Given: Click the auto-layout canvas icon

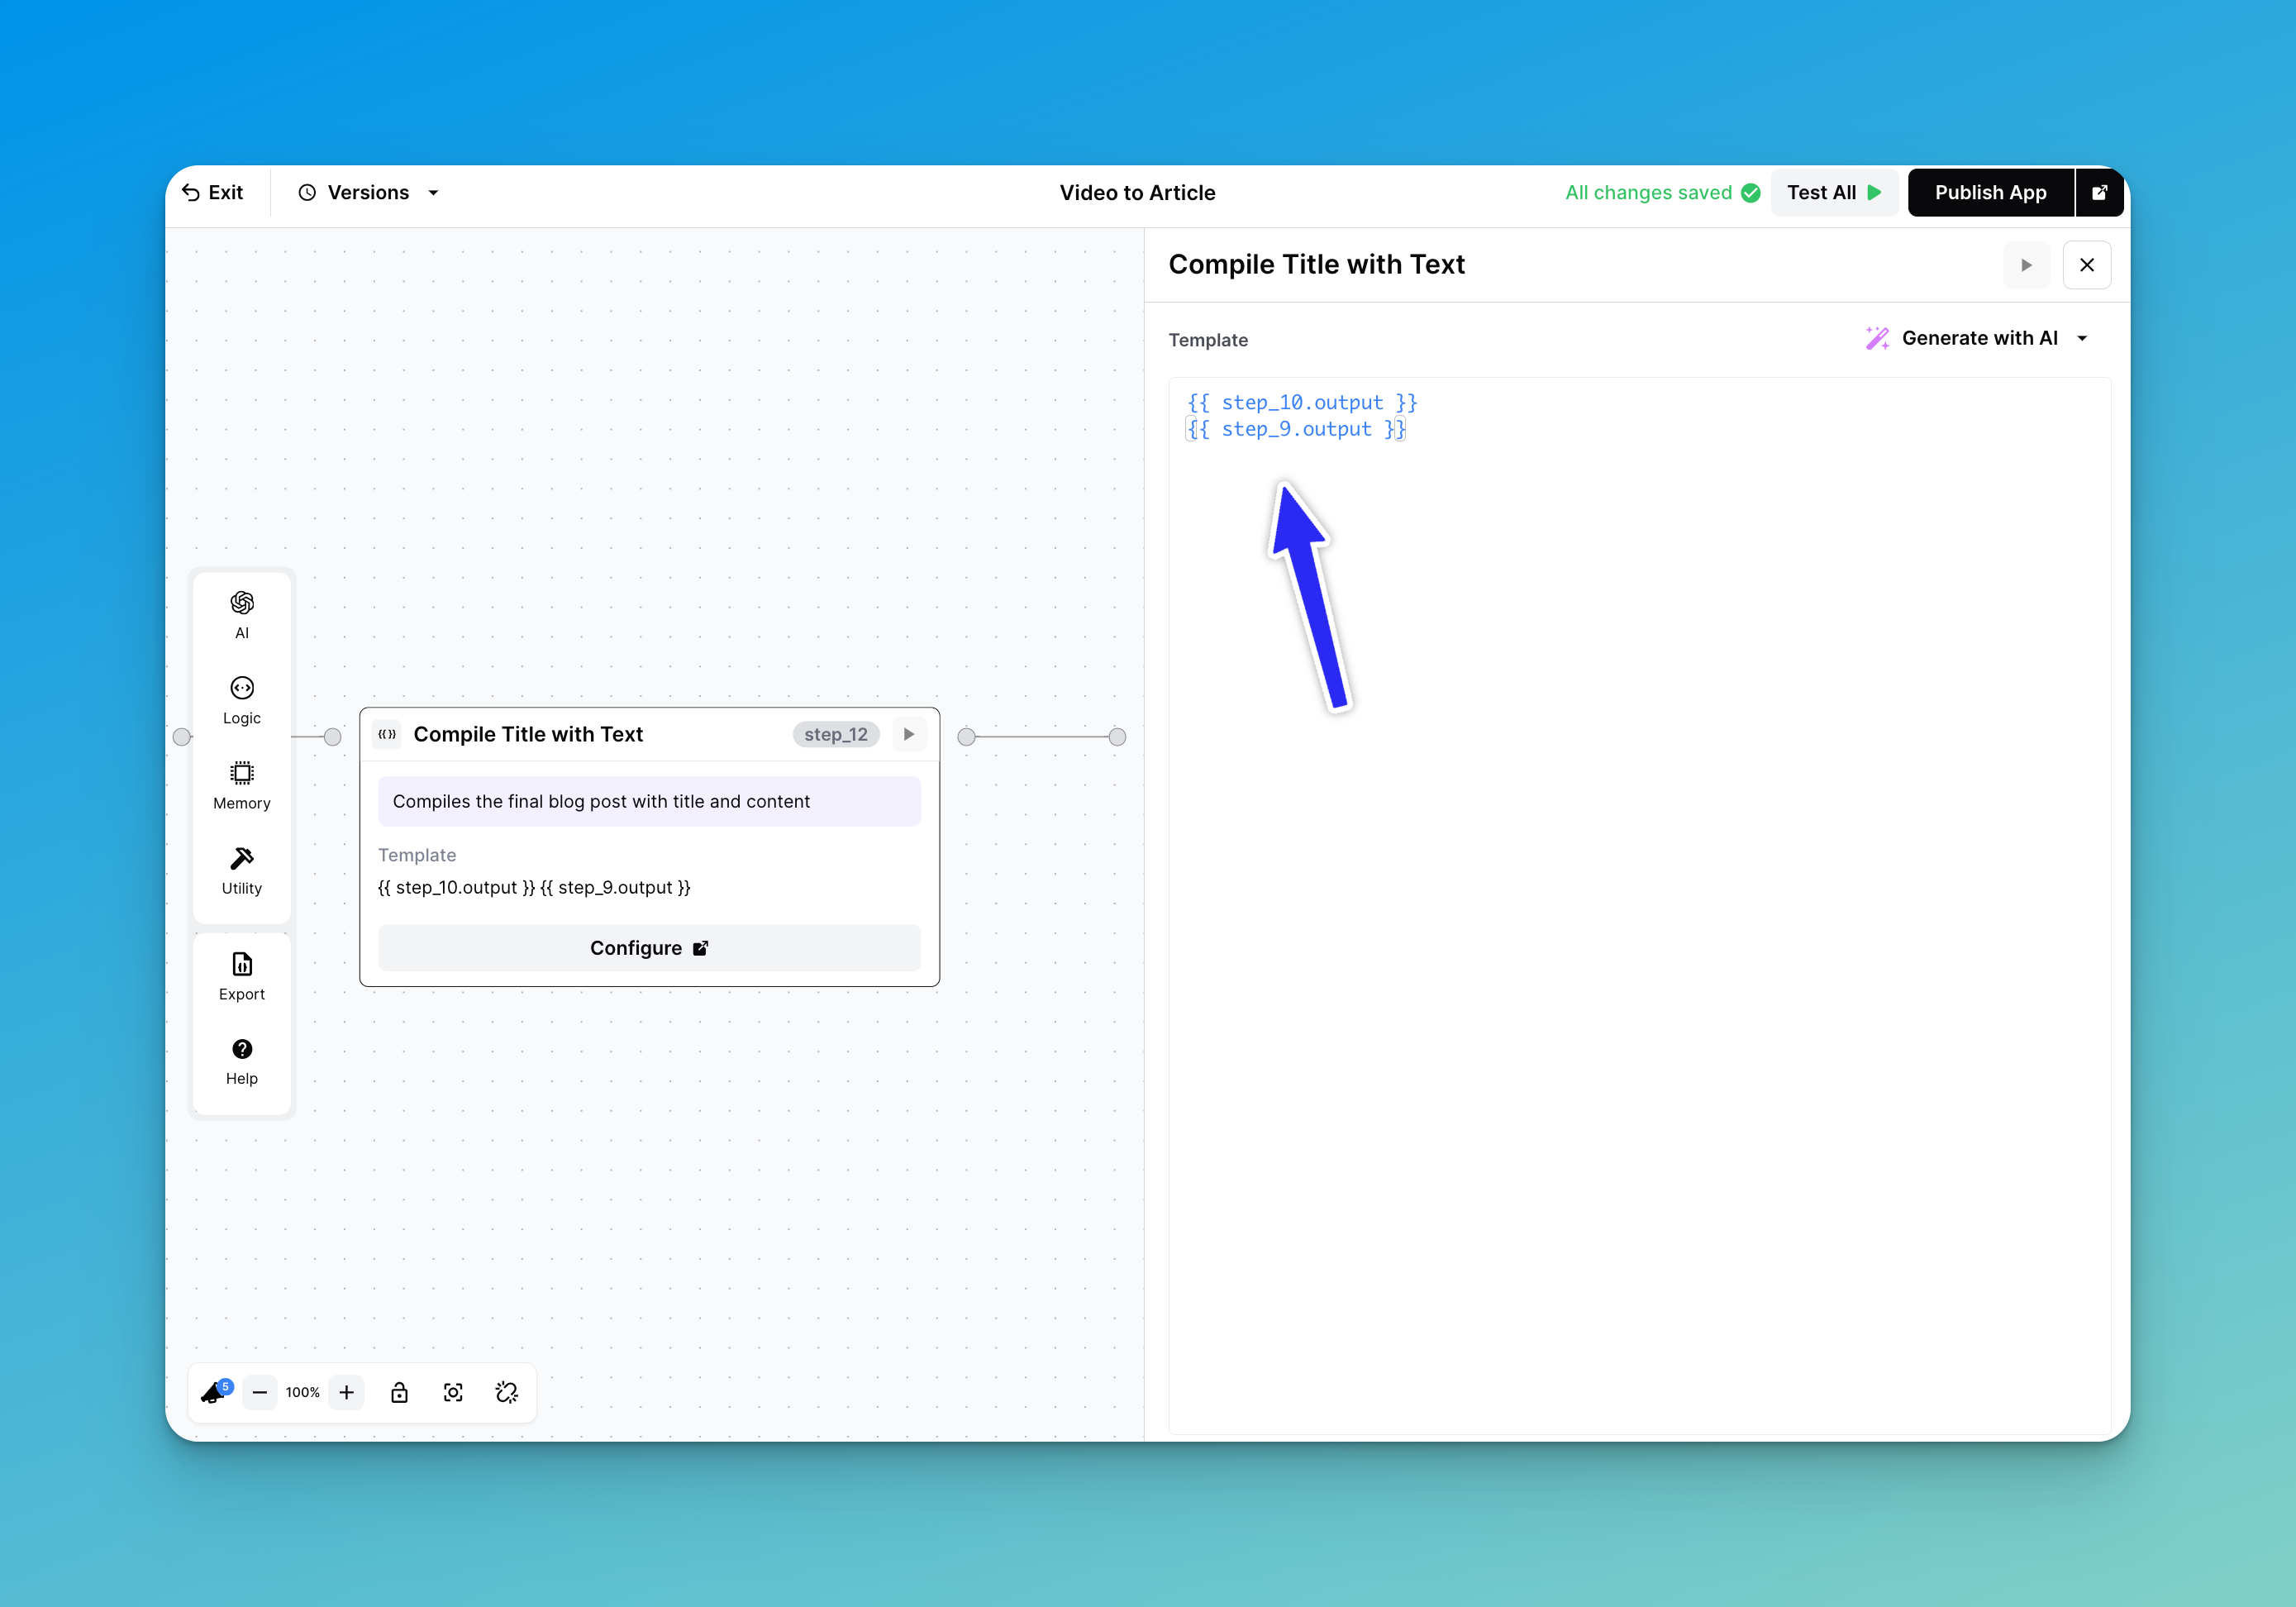Looking at the screenshot, I should tap(506, 1392).
